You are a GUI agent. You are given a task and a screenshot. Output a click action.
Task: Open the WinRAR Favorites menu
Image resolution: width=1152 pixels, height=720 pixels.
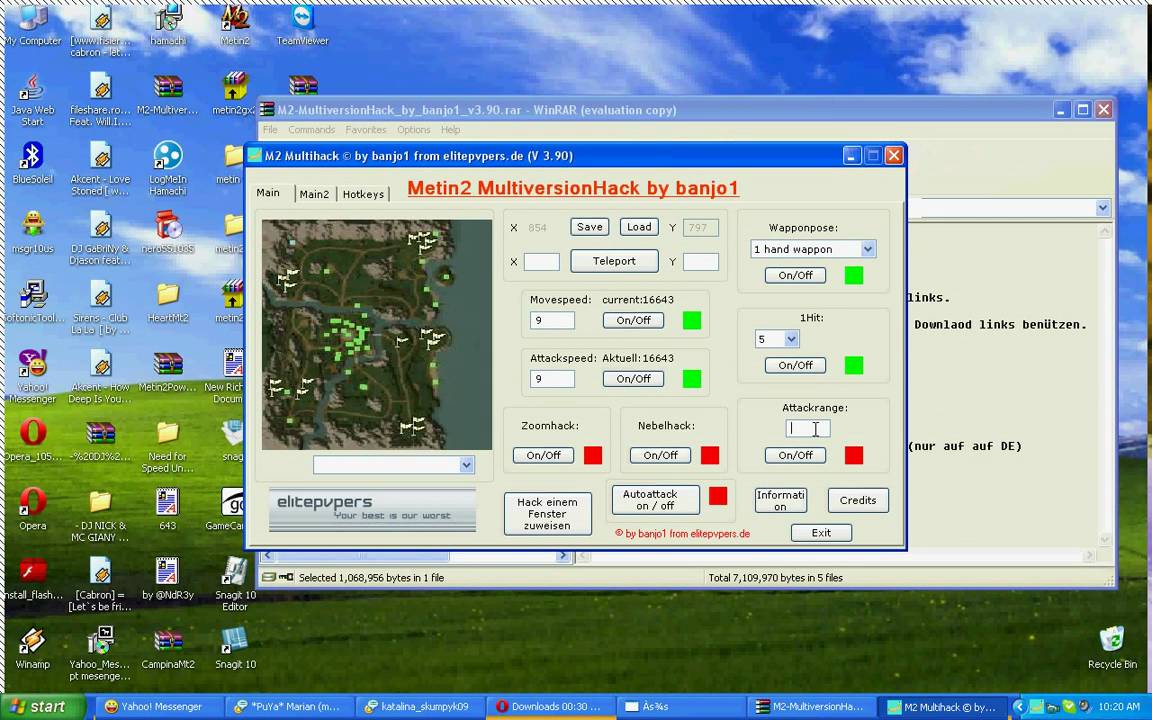[366, 129]
